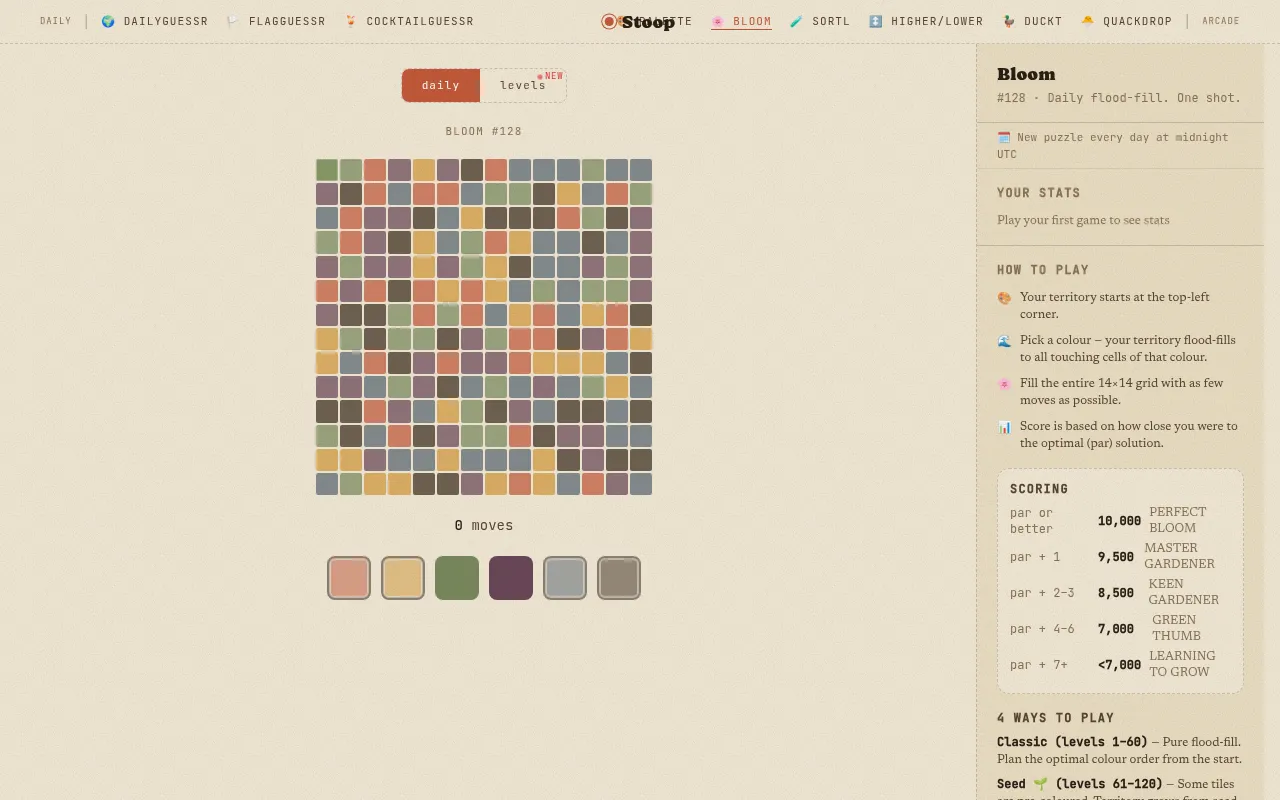
Task: Click the 'Bloom' sidebar heading
Action: [1026, 74]
